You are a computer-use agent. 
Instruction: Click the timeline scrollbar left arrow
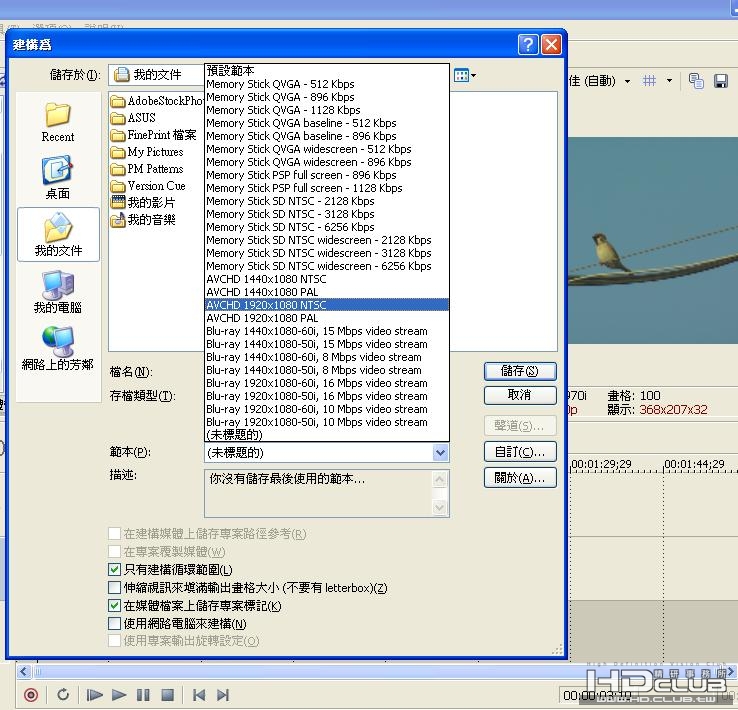[x=24, y=671]
